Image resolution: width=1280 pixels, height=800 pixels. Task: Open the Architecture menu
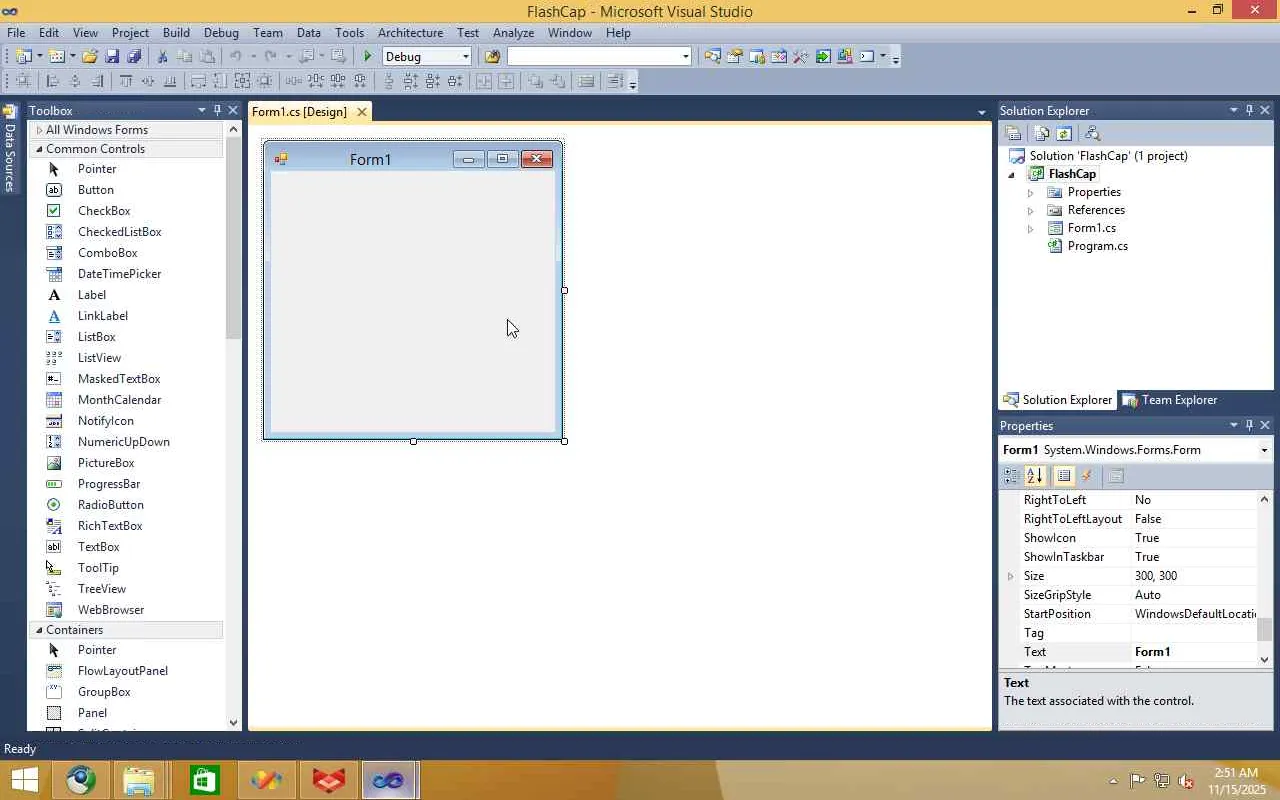coord(410,33)
